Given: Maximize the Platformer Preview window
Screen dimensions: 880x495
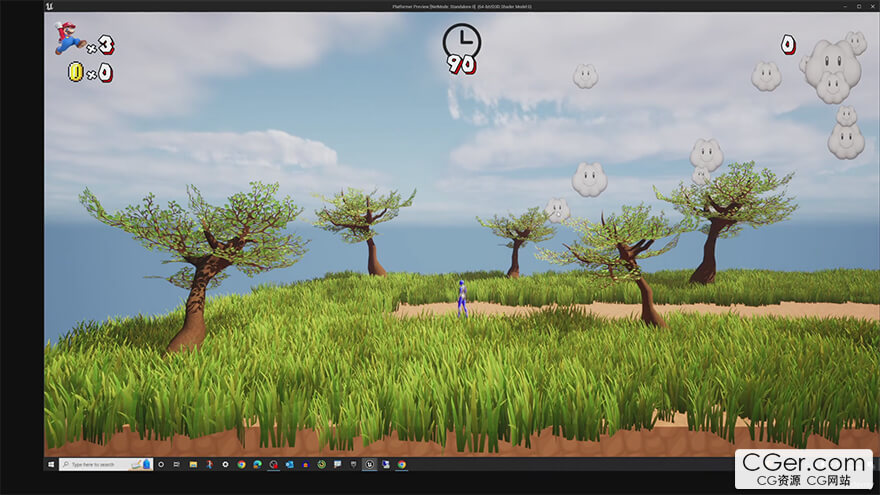Looking at the screenshot, I should point(859,6).
